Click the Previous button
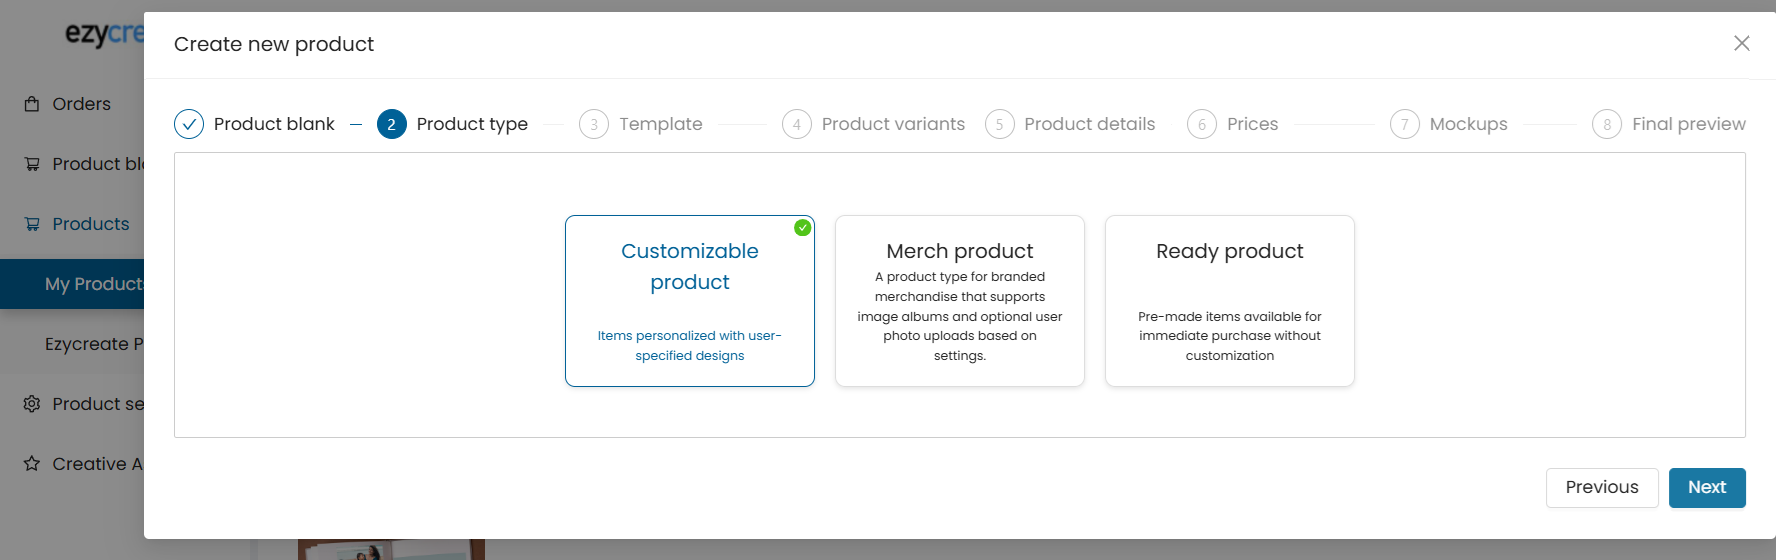Screen dimensions: 1776x560 (x=1602, y=488)
